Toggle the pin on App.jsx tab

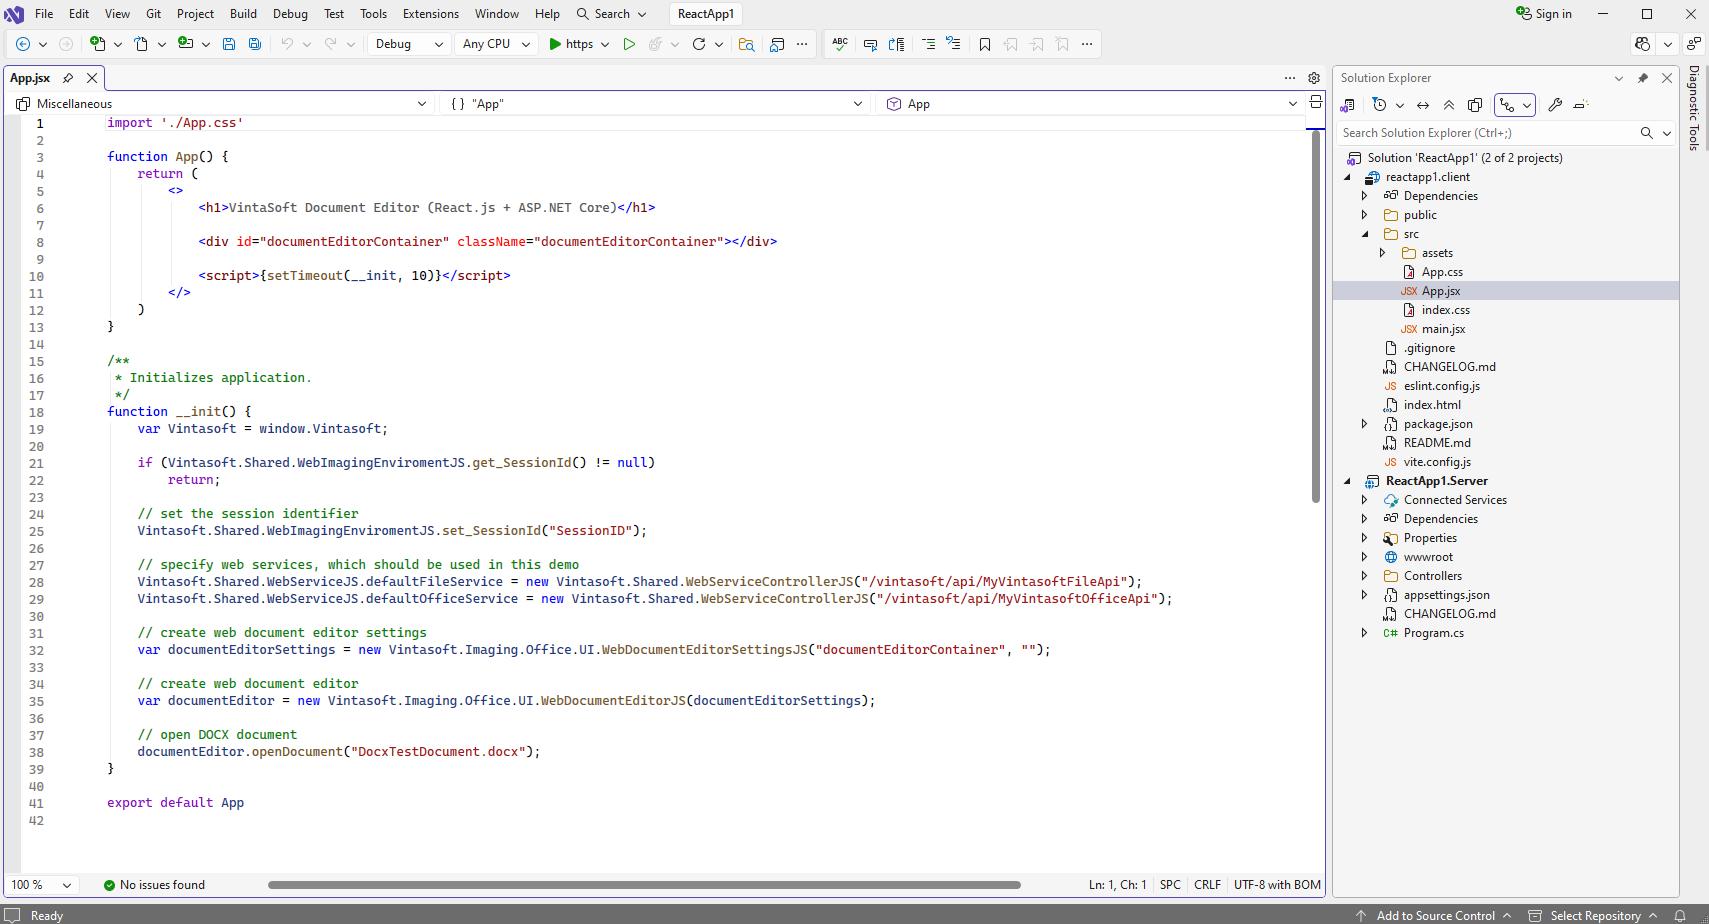pyautogui.click(x=68, y=78)
